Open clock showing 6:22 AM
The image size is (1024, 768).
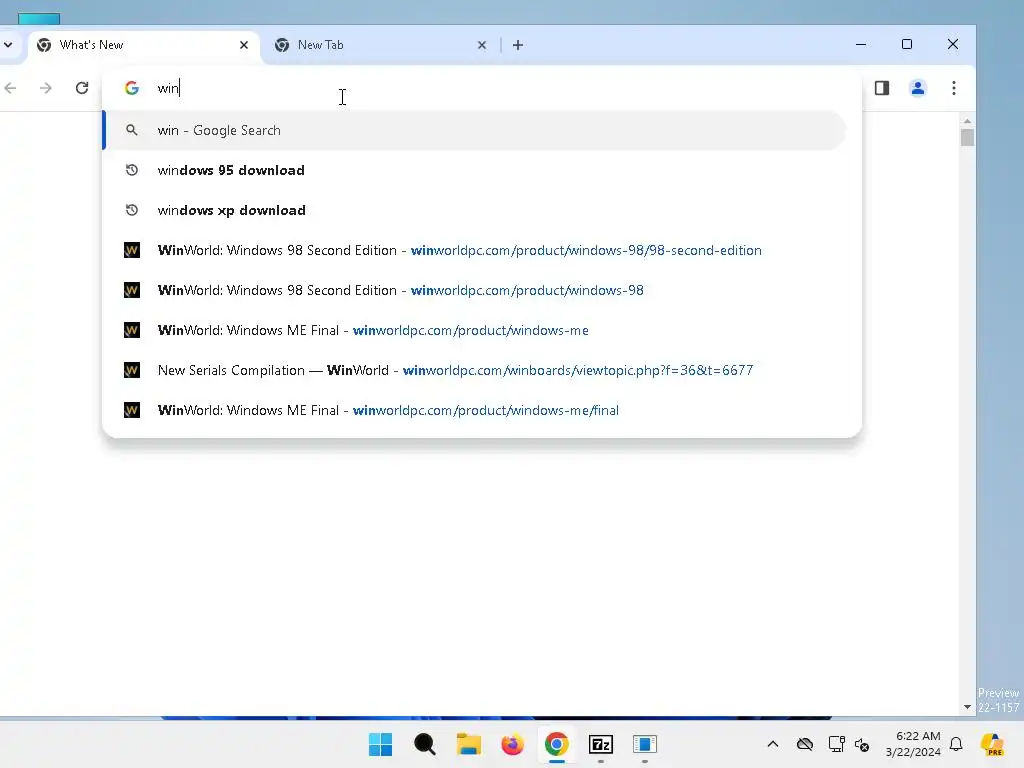913,744
